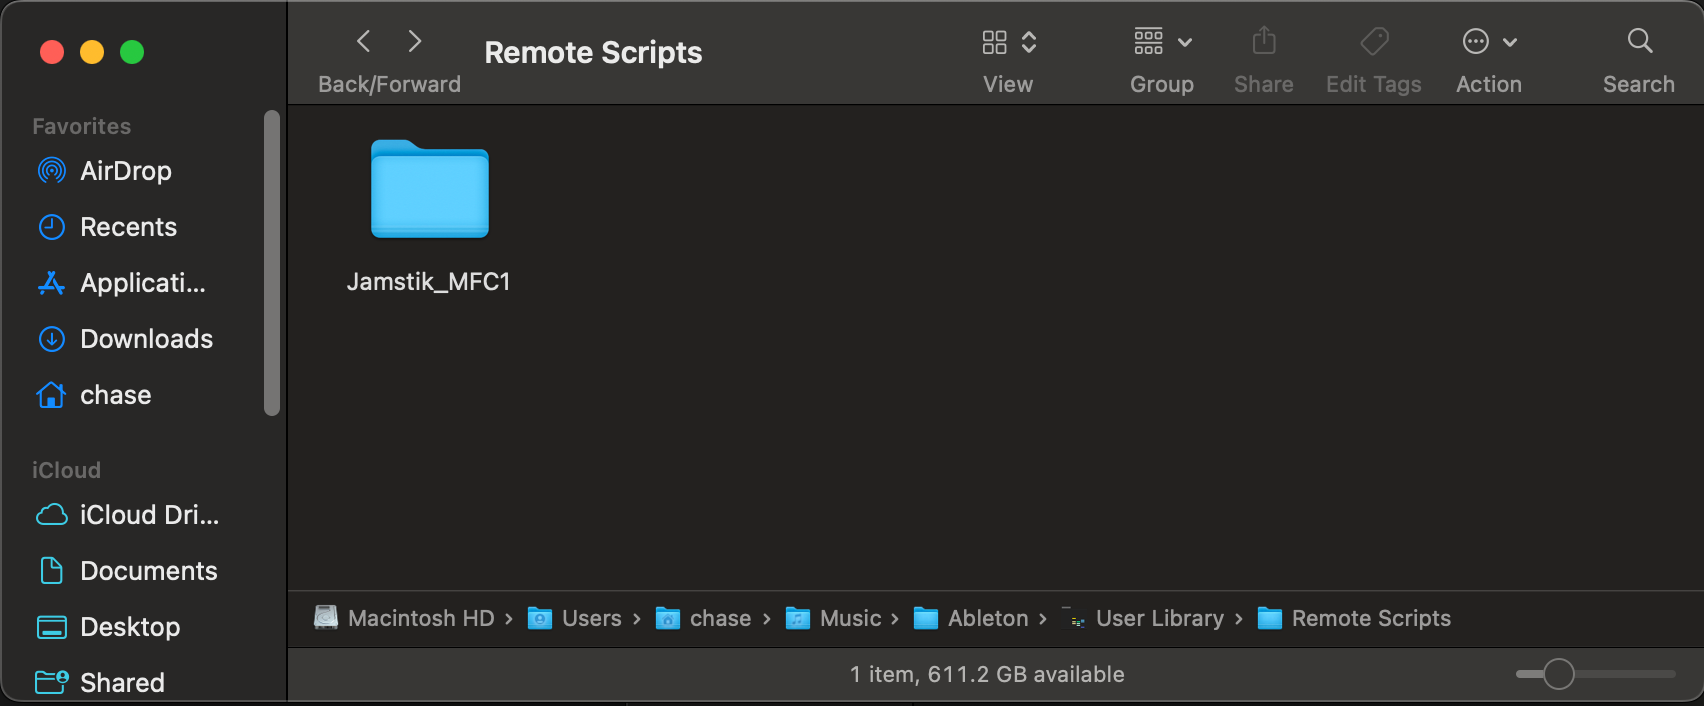
Task: Click the iCloud section header
Action: click(66, 470)
